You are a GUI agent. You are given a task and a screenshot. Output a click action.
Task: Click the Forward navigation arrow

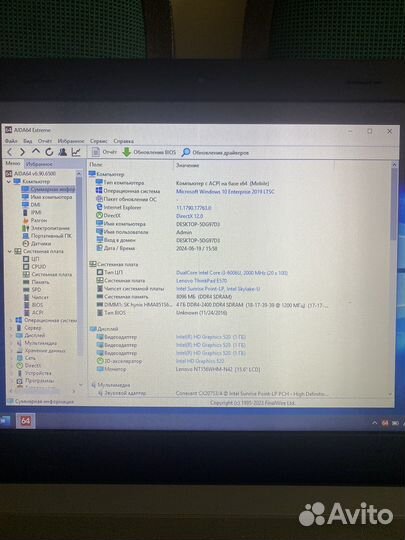pyautogui.click(x=22, y=152)
